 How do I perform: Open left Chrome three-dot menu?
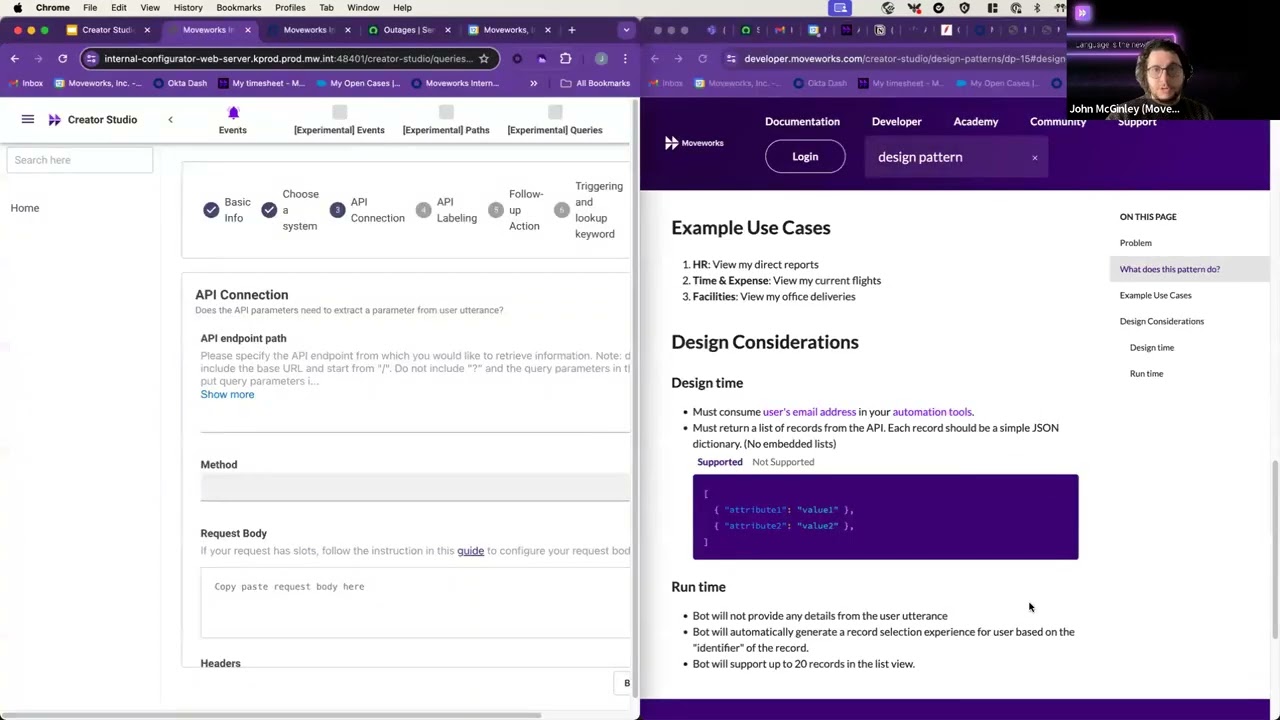[x=625, y=58]
